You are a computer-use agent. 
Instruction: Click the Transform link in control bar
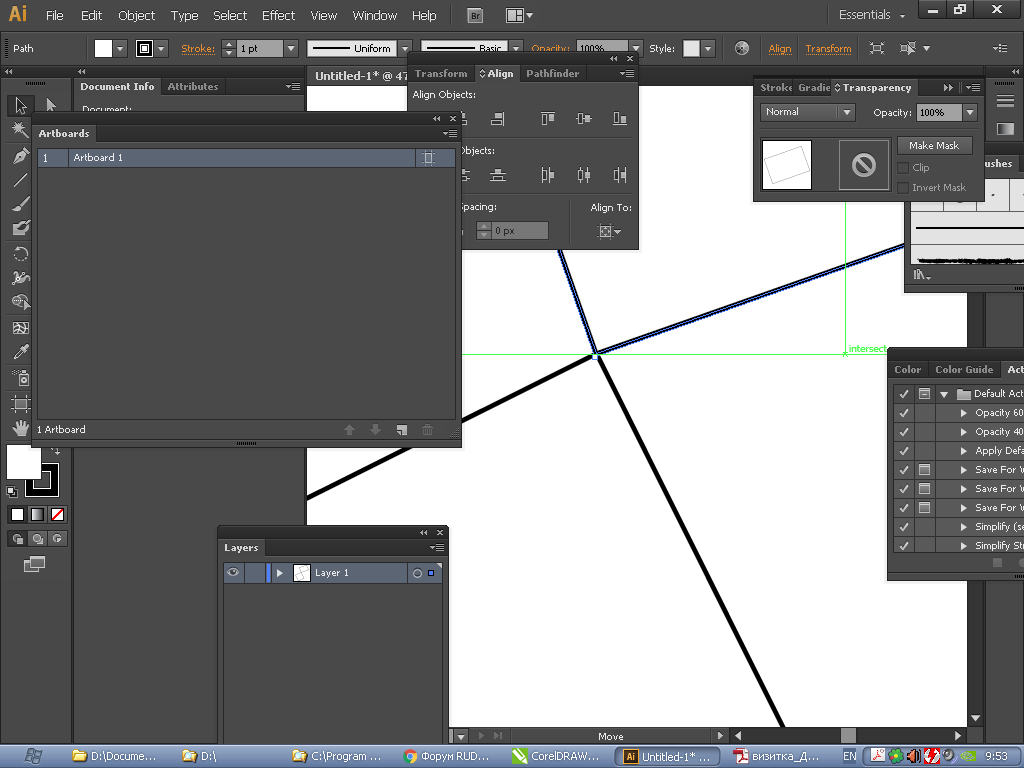pos(828,48)
